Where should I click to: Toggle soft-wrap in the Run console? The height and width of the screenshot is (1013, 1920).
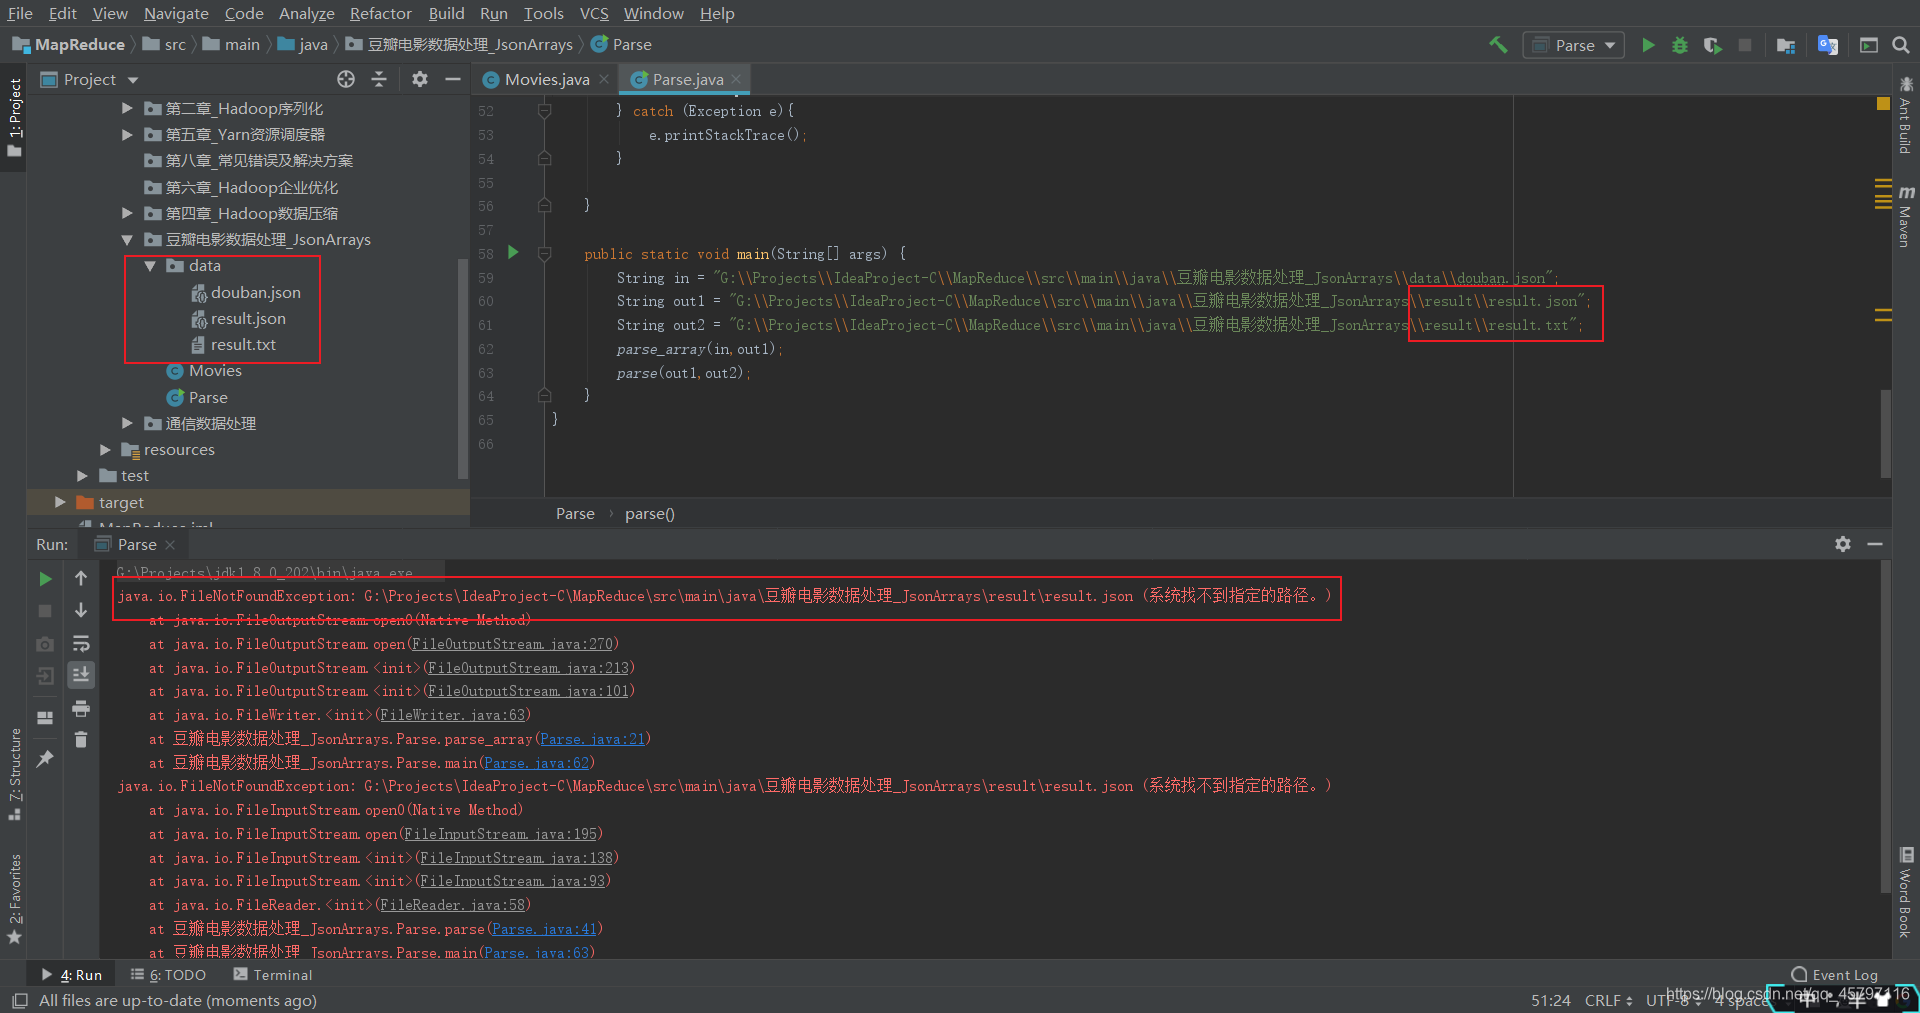click(x=80, y=644)
